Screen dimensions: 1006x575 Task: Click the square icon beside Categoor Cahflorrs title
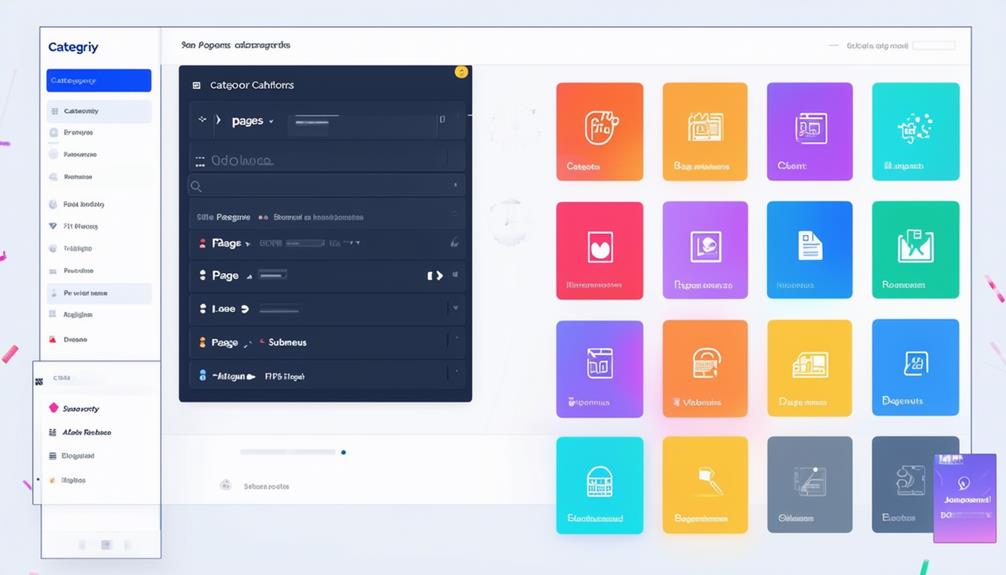[196, 86]
